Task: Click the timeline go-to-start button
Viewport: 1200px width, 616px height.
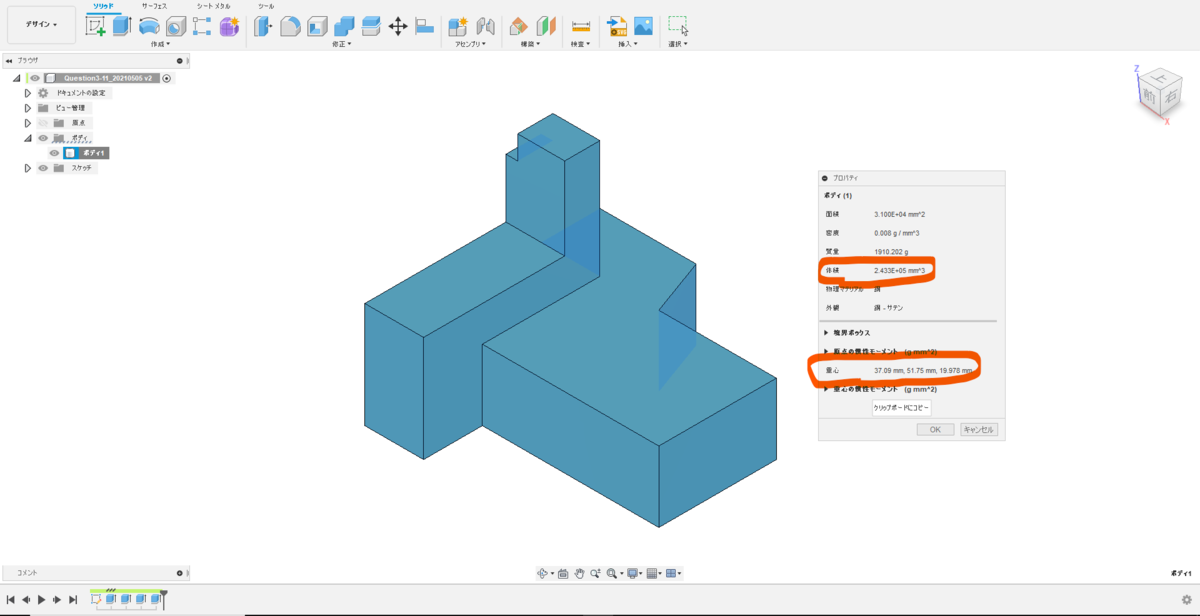Action: 10,599
